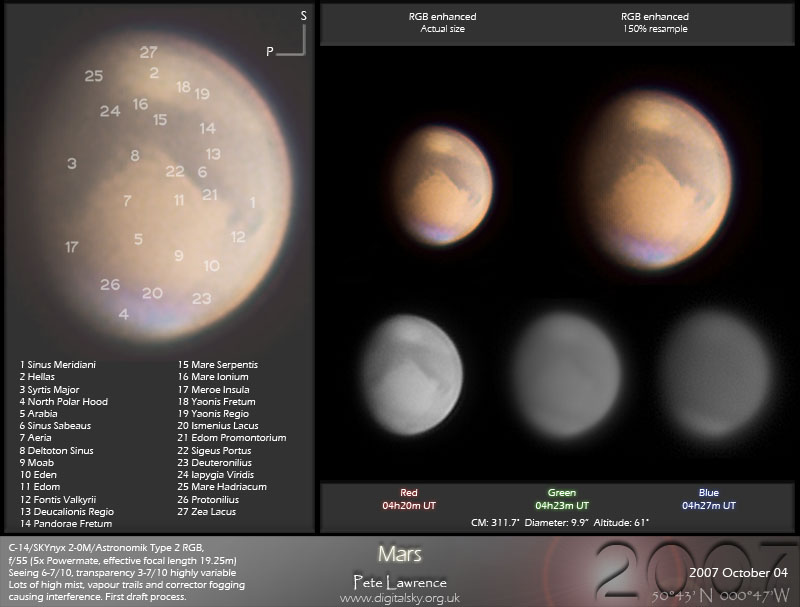
Task: Click legend entry '10 Eden'
Action: [38, 474]
